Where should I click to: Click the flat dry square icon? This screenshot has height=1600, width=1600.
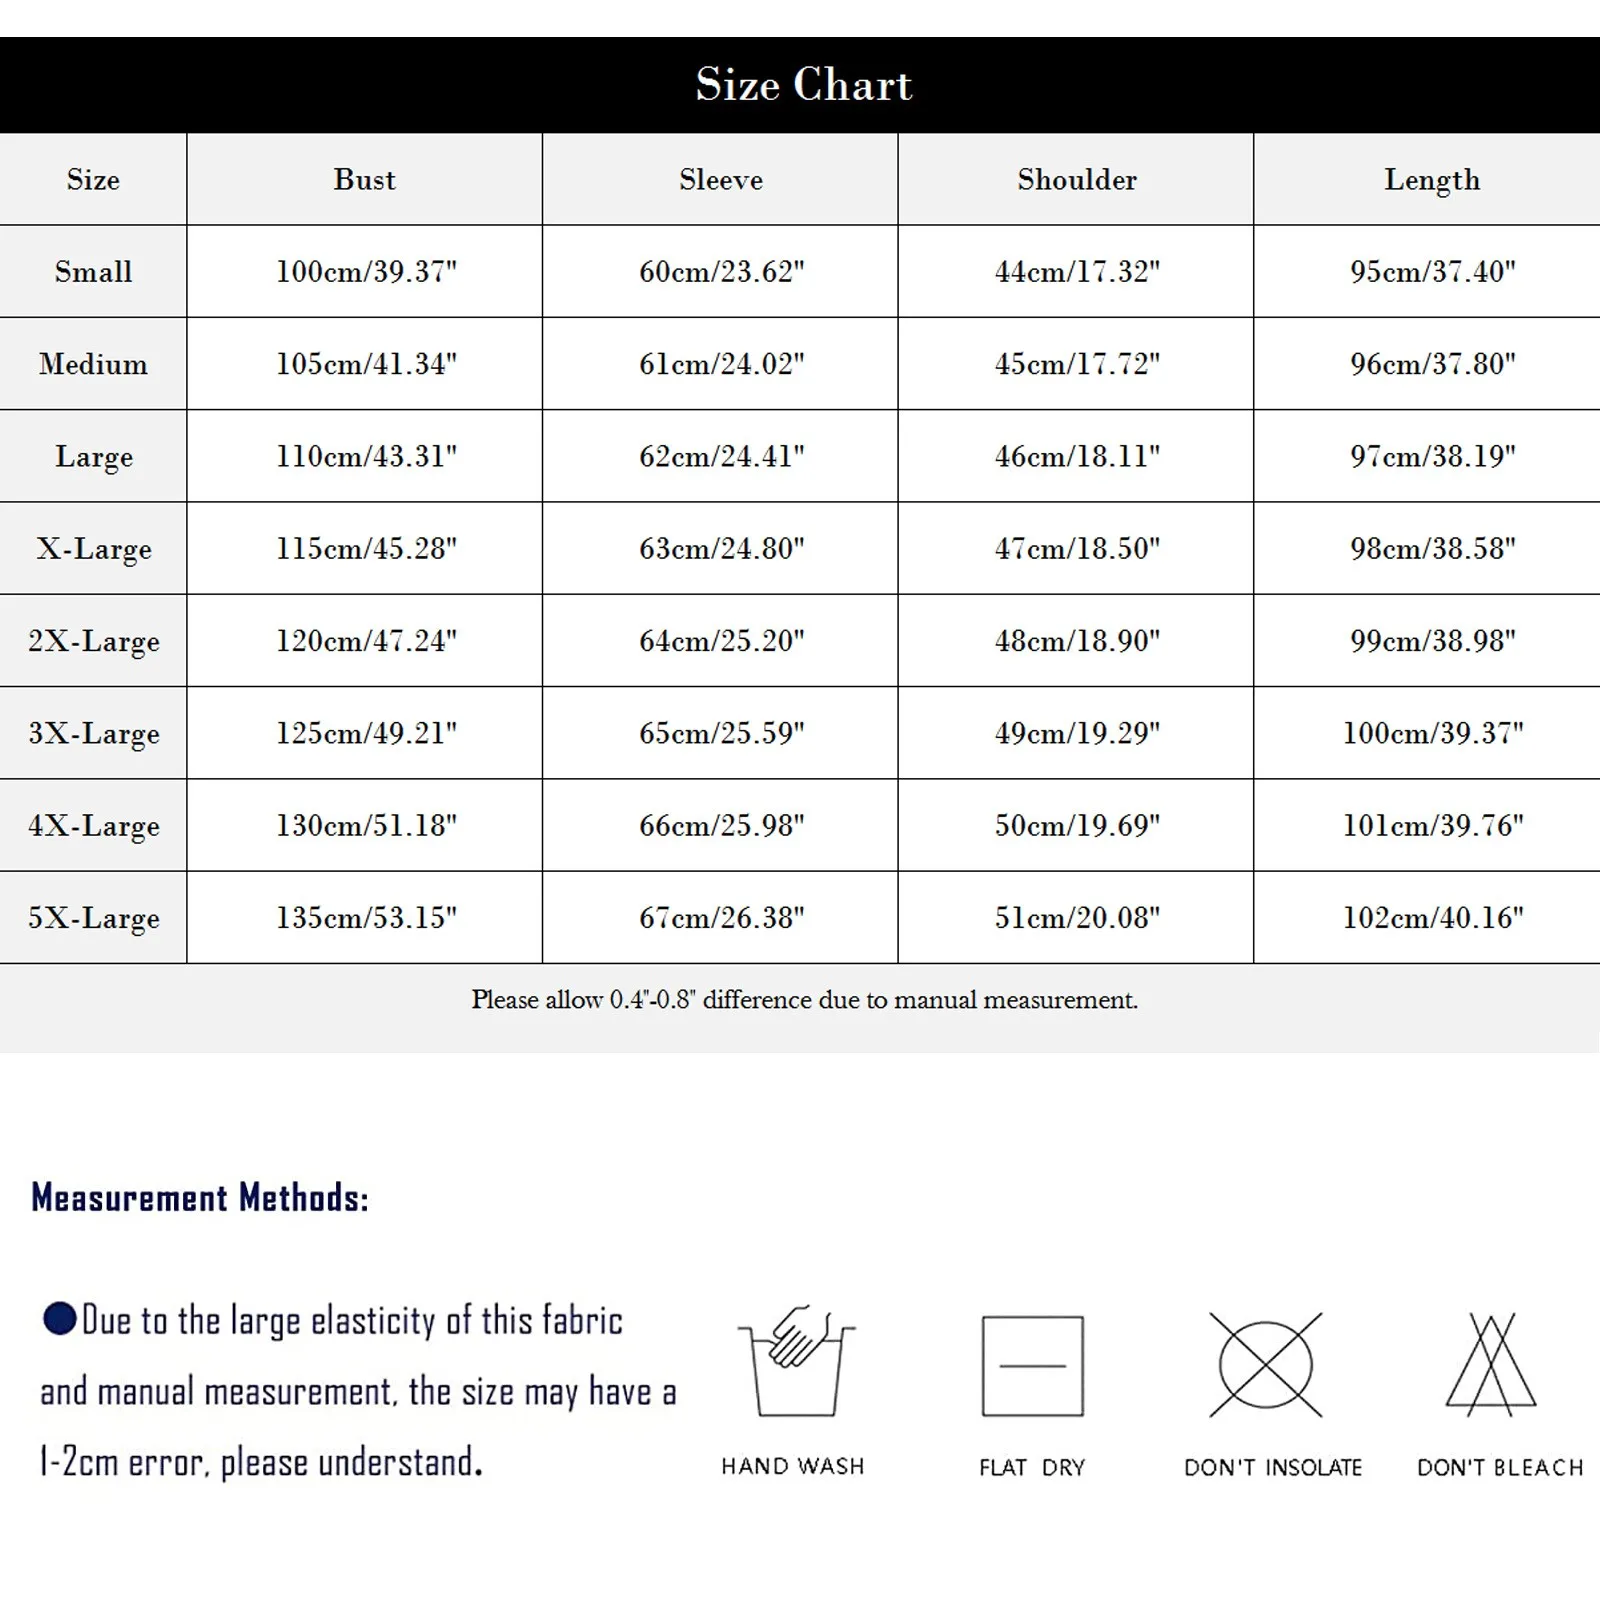[1032, 1365]
